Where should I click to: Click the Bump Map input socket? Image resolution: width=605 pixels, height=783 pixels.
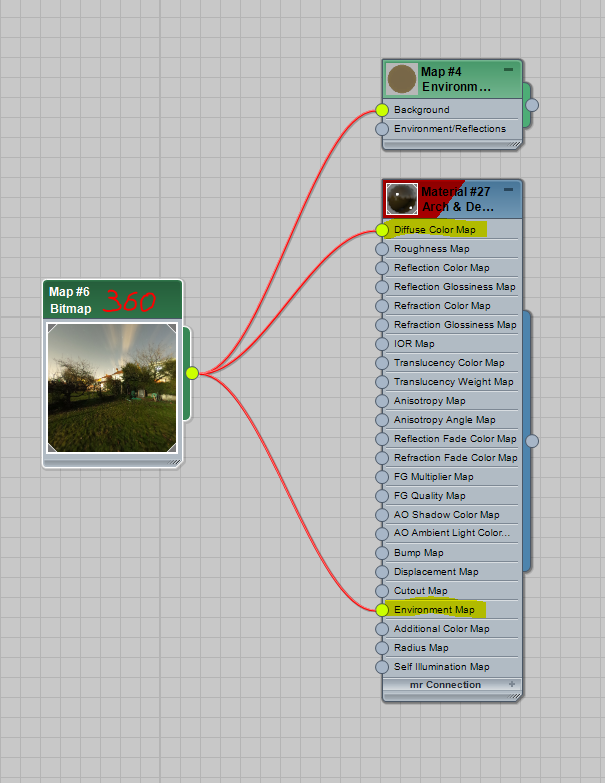click(381, 553)
